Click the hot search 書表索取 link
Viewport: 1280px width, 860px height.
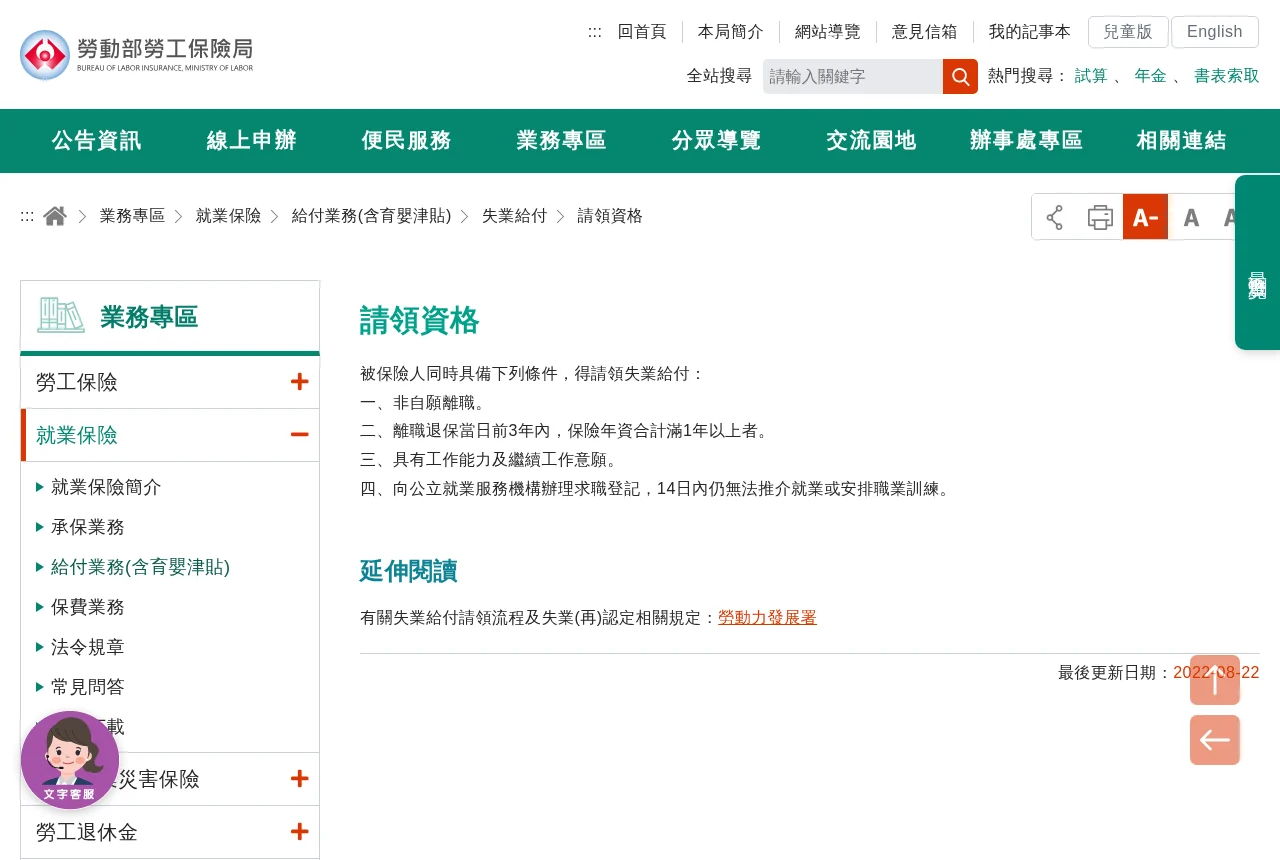coord(1227,76)
